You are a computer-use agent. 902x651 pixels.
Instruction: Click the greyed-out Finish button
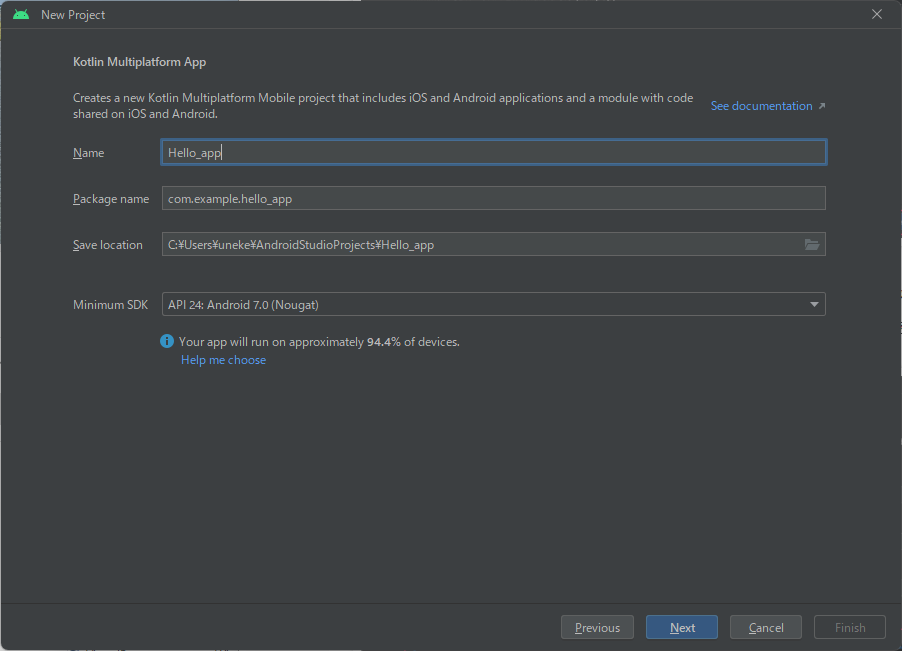pos(850,627)
